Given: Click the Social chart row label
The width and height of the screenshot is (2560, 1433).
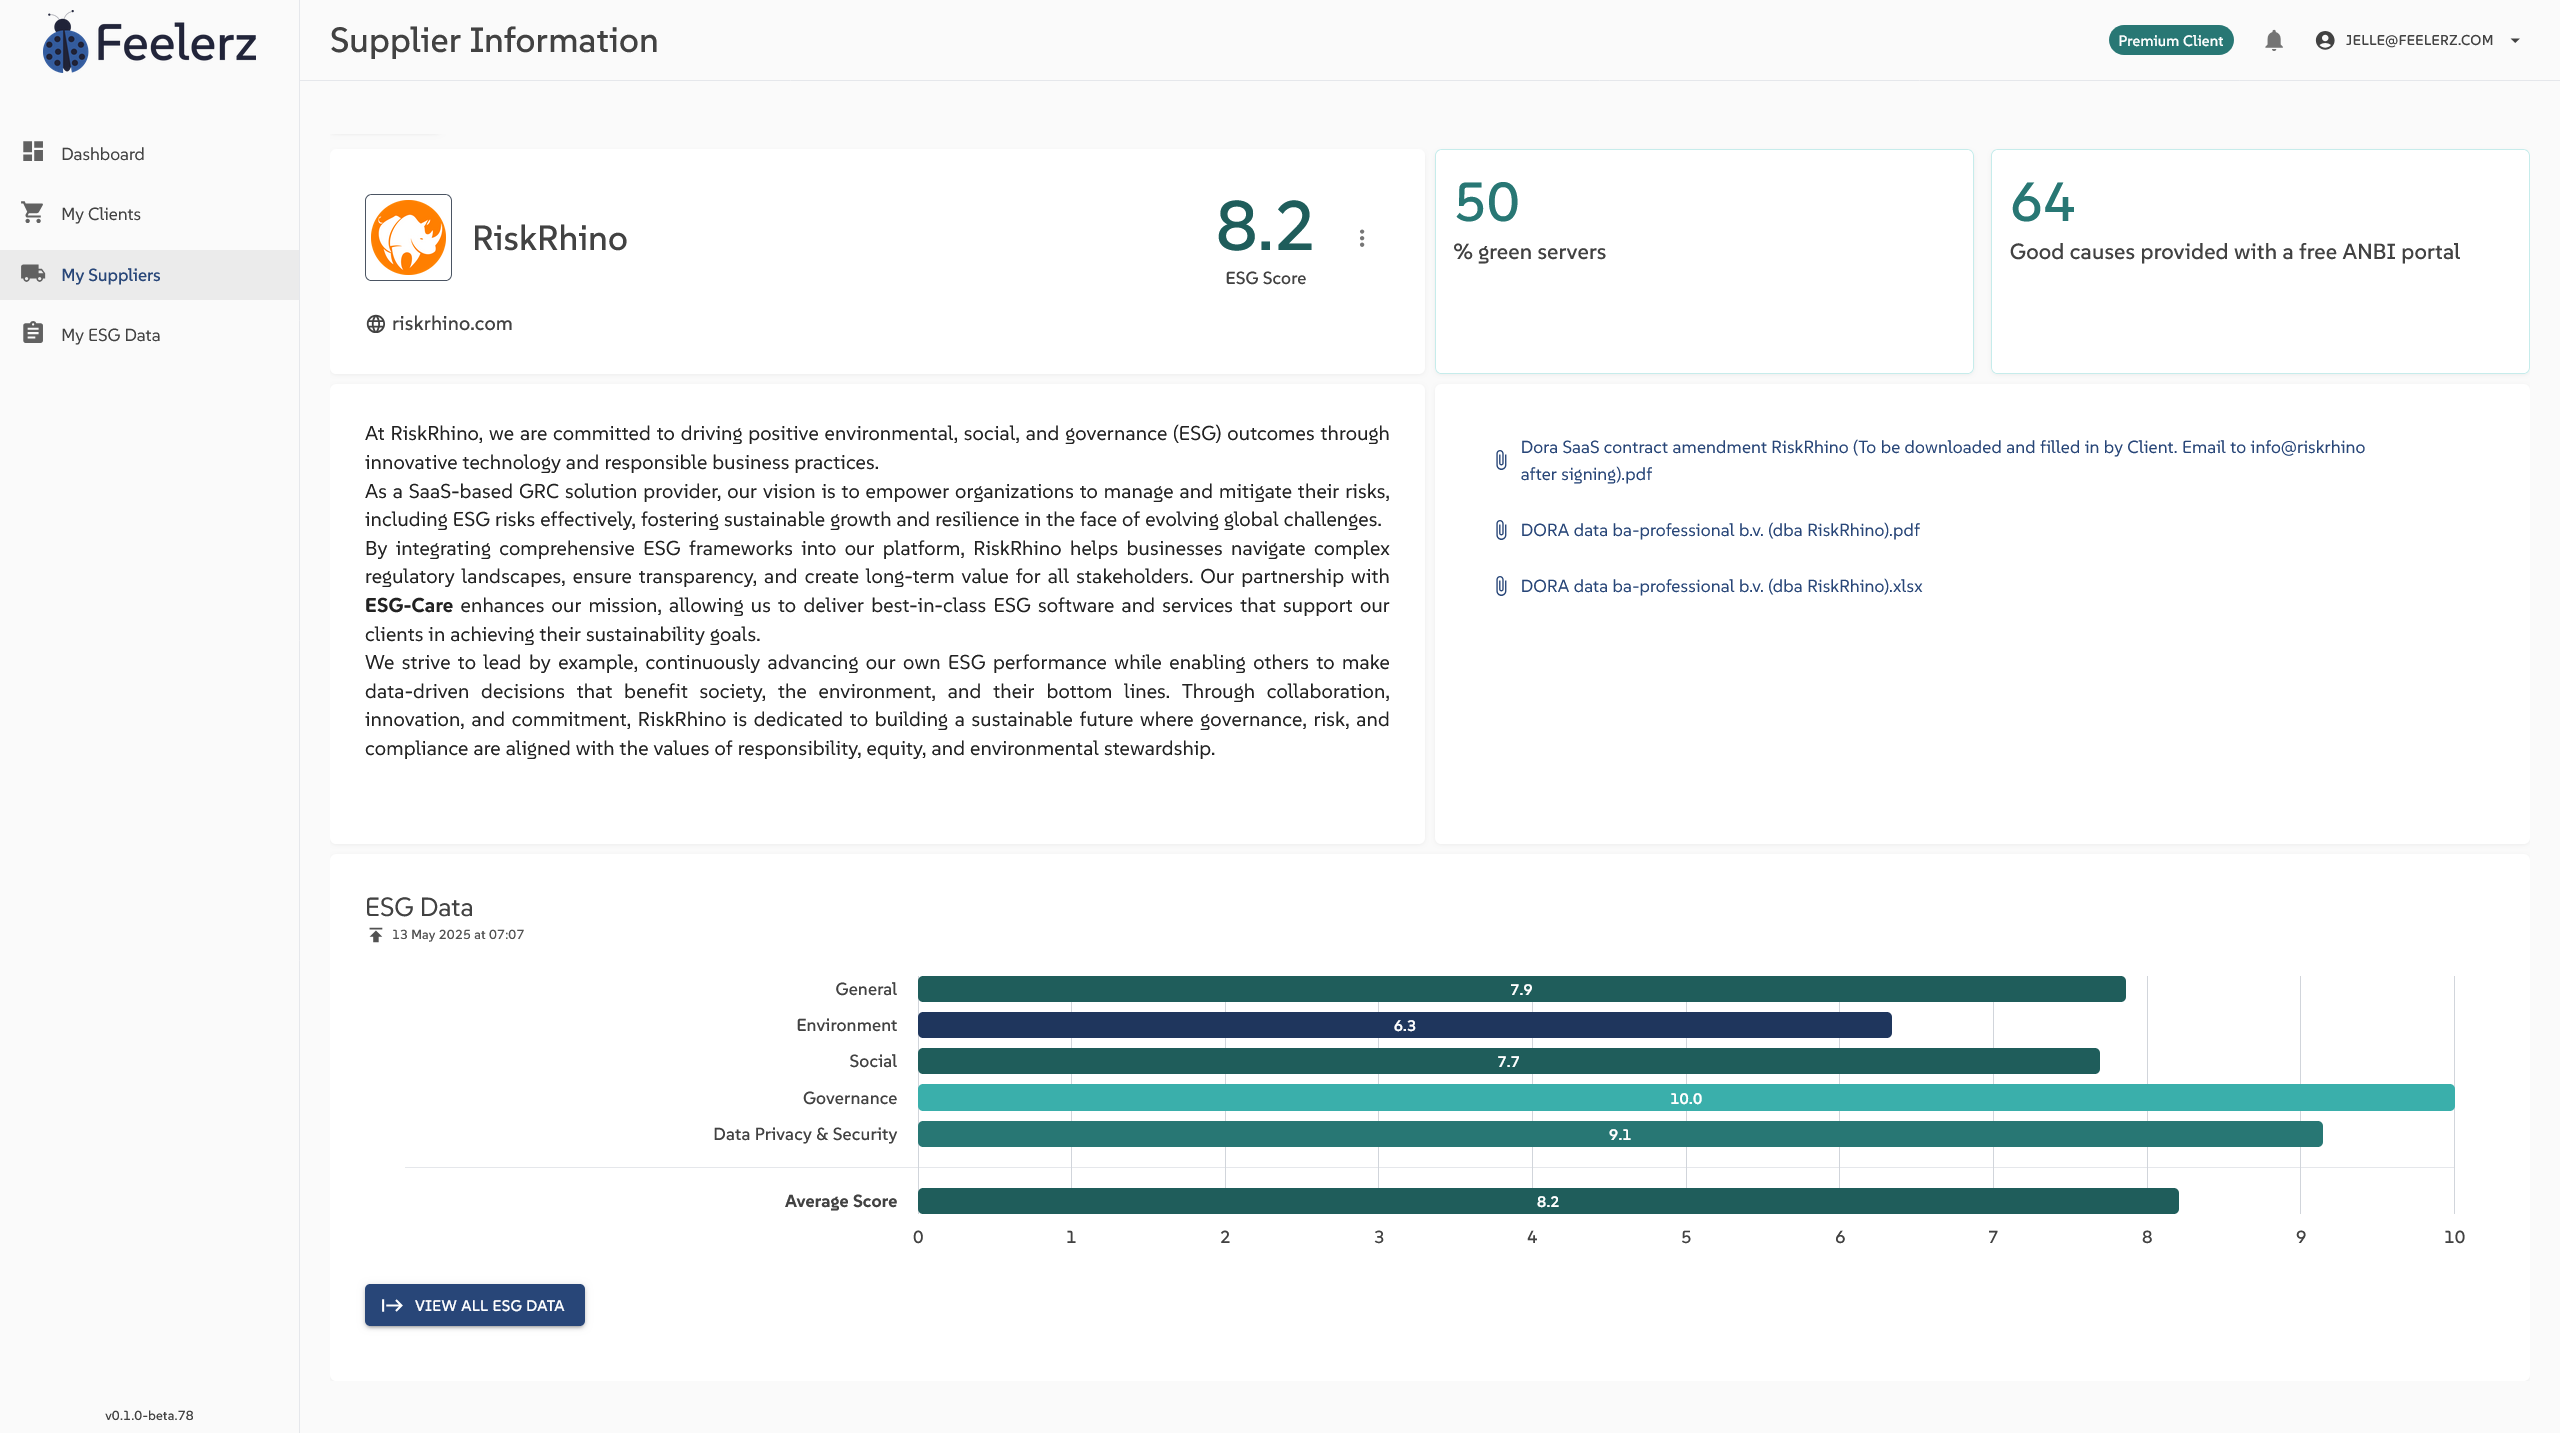Looking at the screenshot, I should pos(873,1061).
